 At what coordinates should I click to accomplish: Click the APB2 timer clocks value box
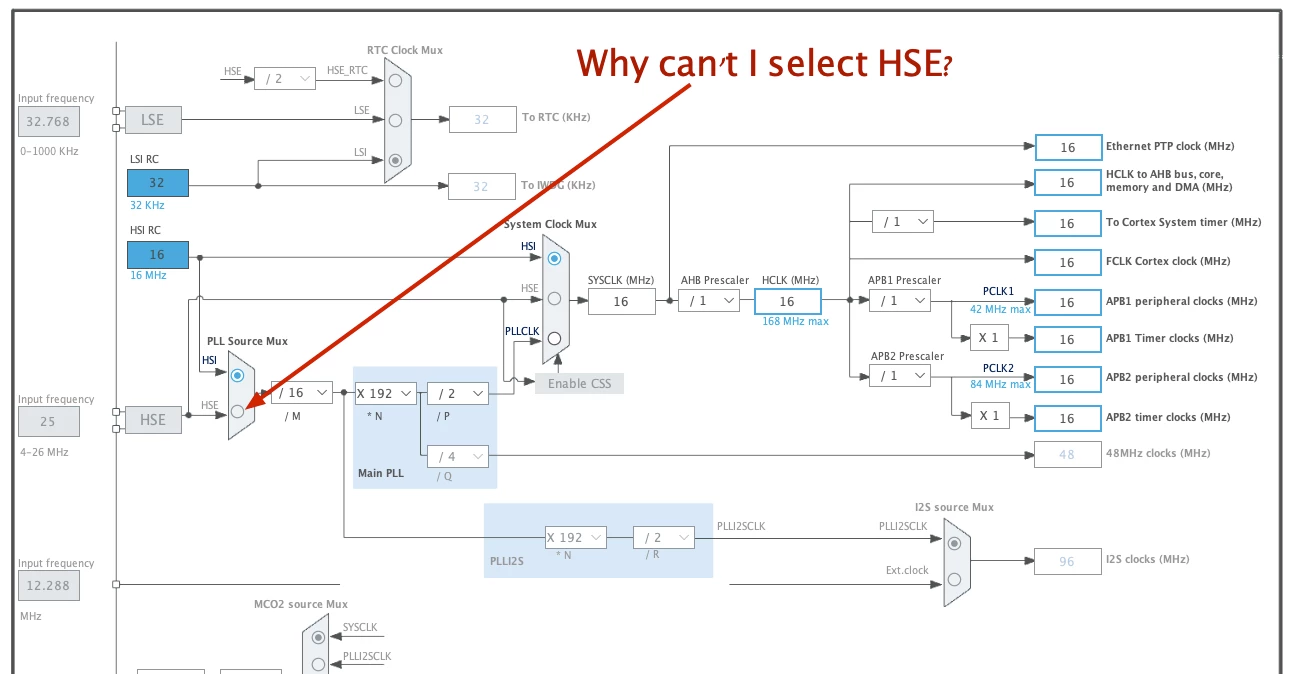[1068, 418]
